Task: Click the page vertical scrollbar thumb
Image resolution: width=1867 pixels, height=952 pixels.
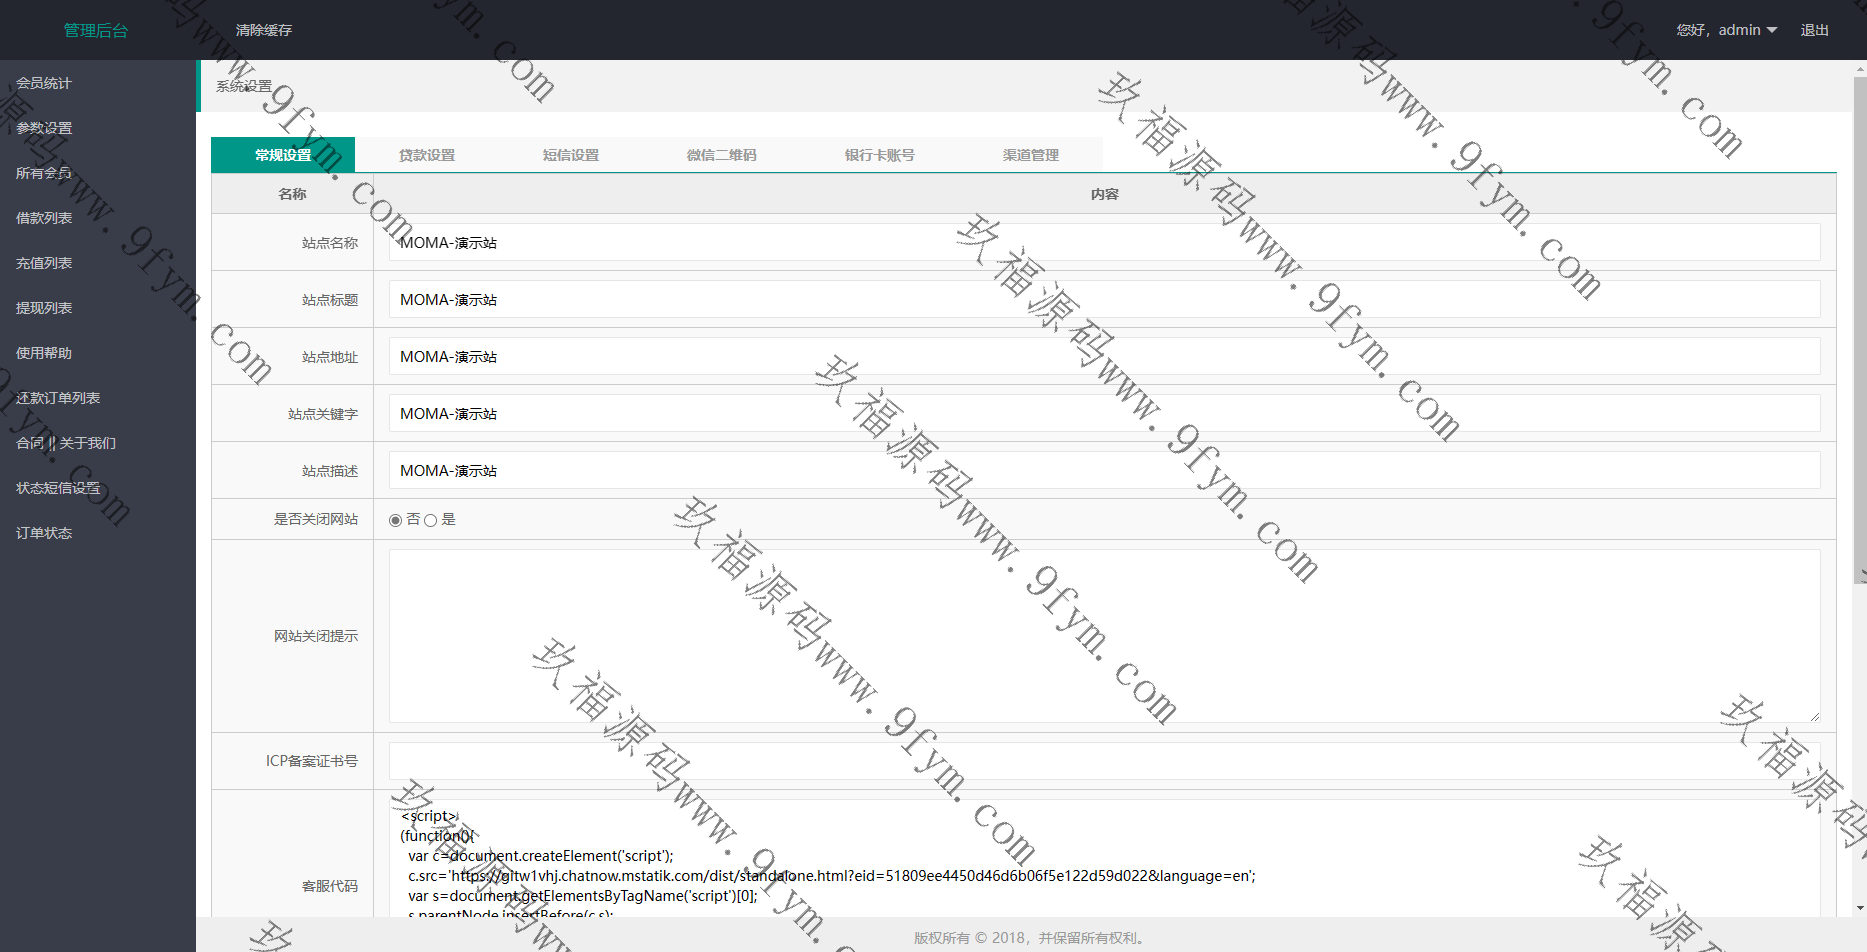Action: click(x=1860, y=329)
